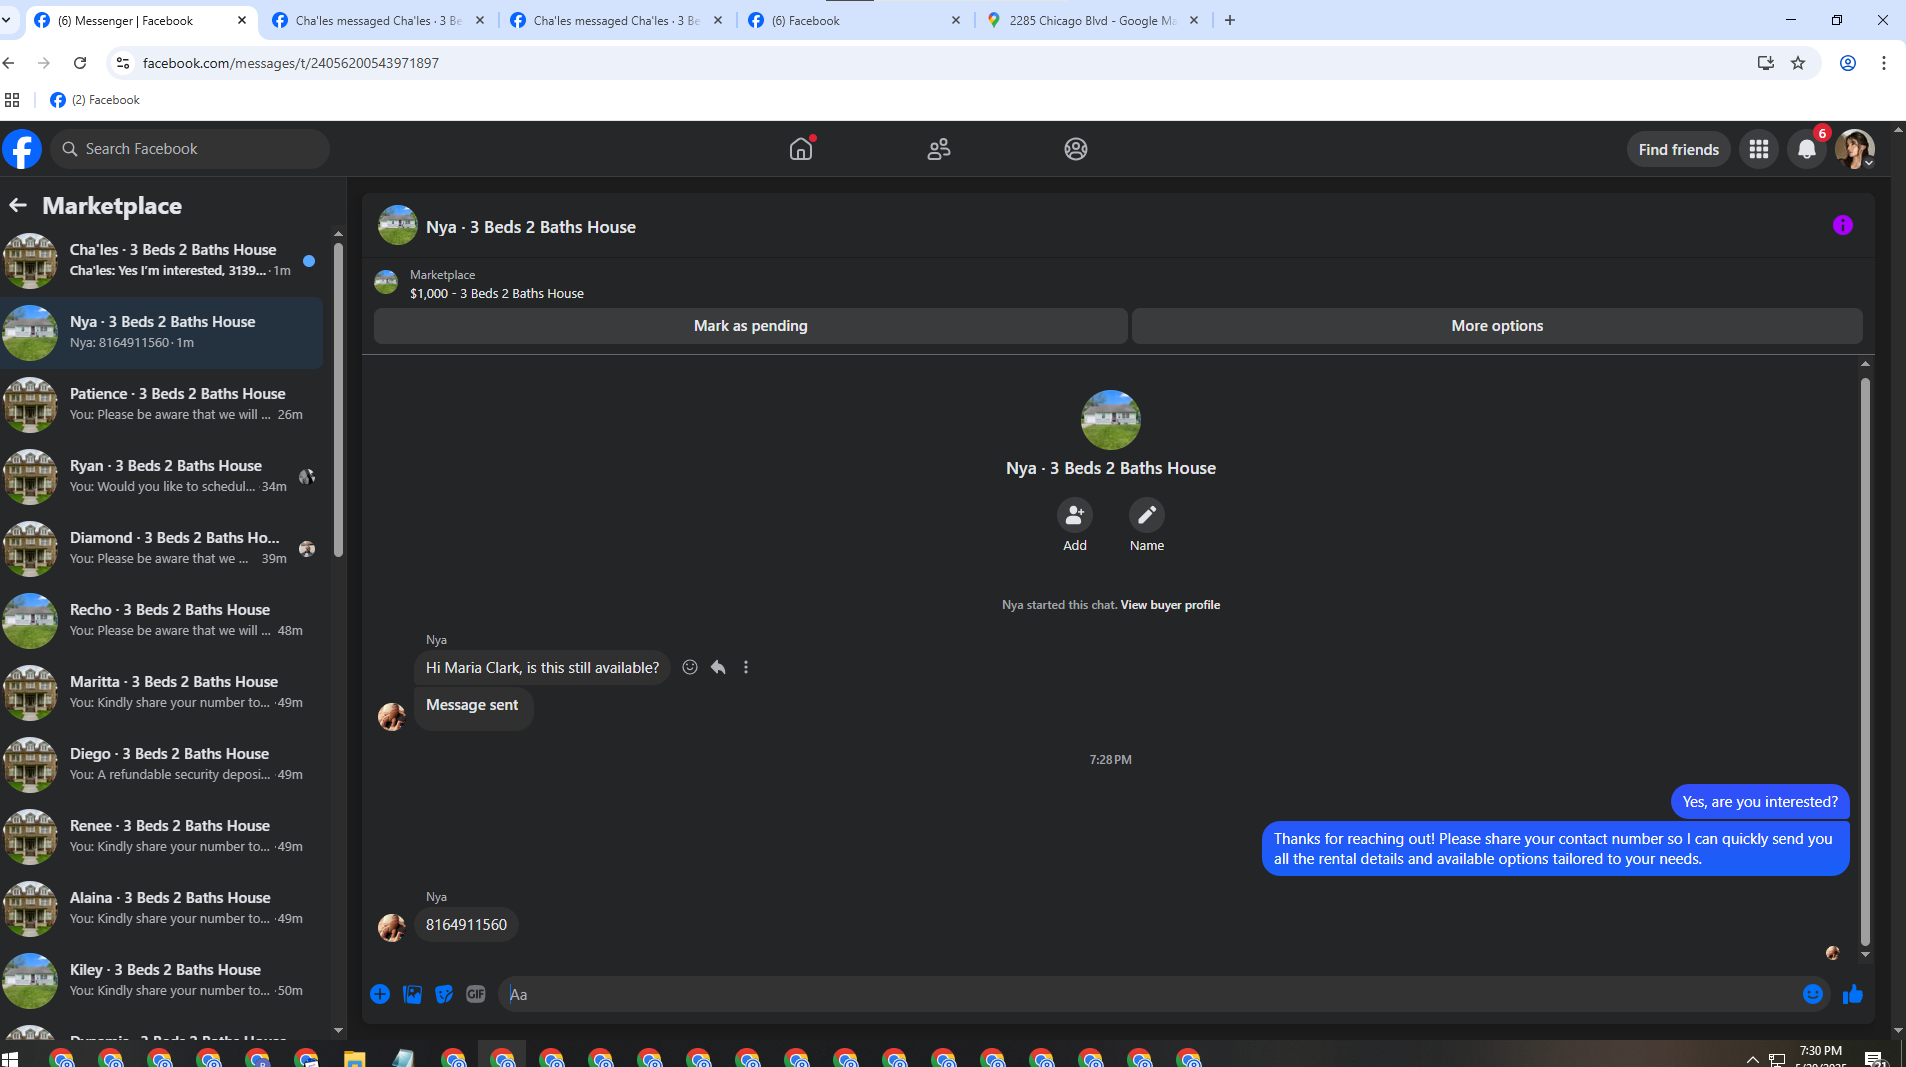Show hidden system tray icons
Screen dimensions: 1906x1067
(x=1752, y=1058)
